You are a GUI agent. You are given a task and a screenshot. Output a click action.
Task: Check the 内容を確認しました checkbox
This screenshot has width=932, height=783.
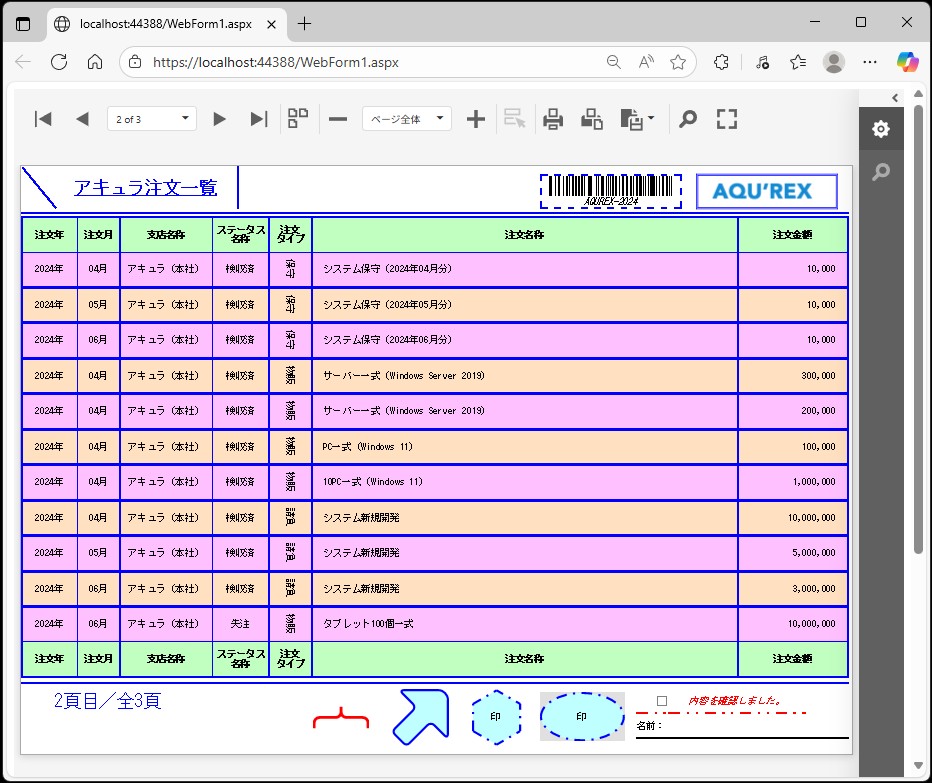click(x=662, y=701)
